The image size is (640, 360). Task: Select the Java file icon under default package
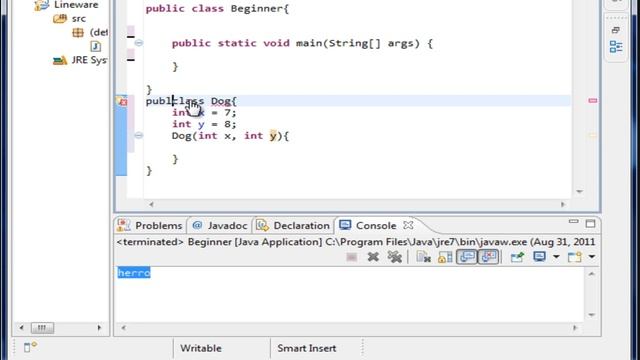click(x=96, y=46)
